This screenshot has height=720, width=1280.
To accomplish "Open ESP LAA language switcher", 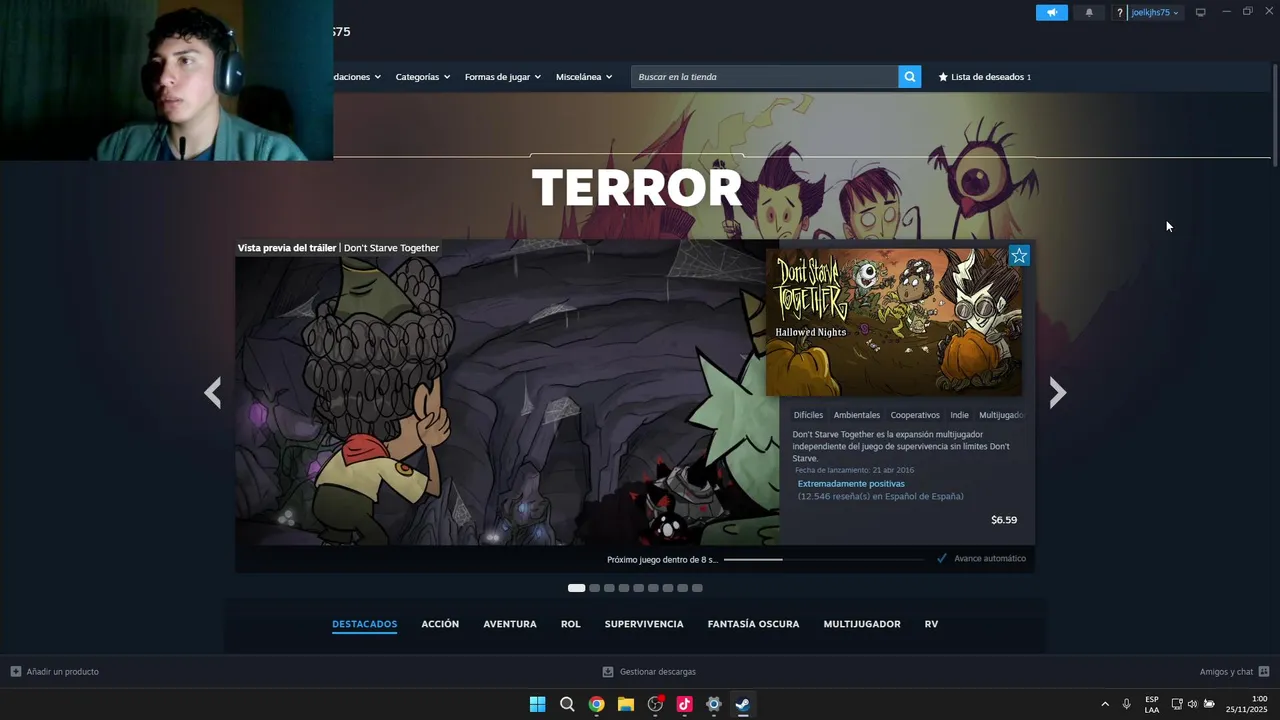I will click(x=1152, y=704).
